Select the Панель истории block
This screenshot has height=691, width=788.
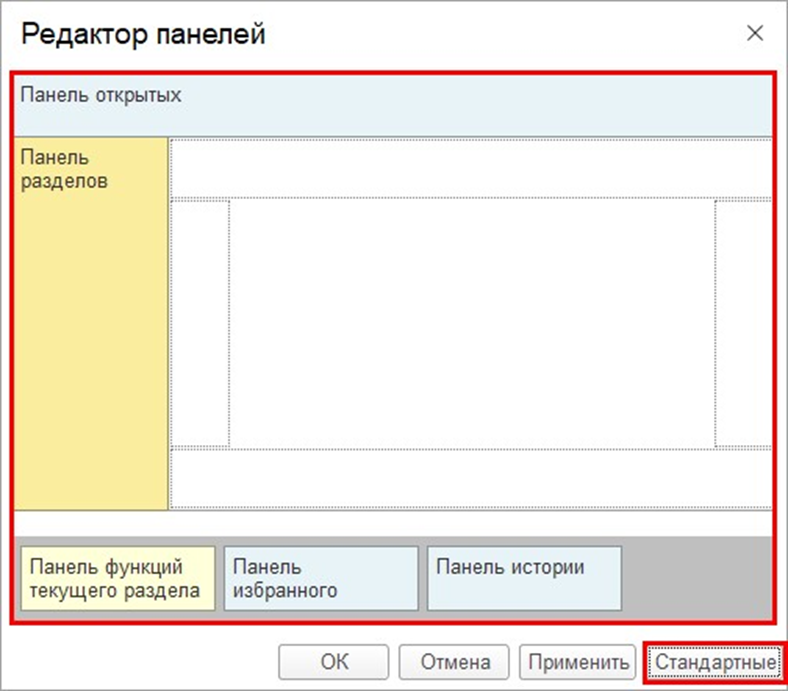coord(524,578)
